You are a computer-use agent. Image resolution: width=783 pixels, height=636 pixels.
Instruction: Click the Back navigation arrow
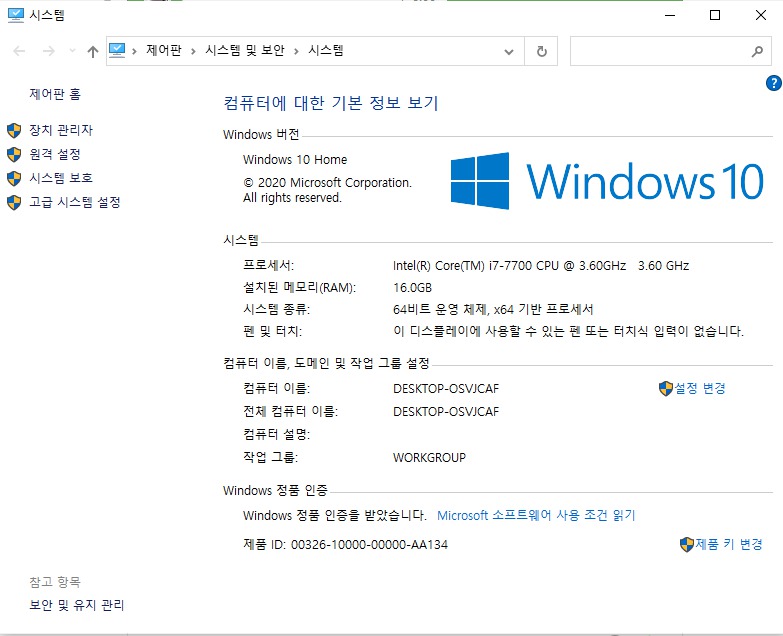click(x=19, y=51)
